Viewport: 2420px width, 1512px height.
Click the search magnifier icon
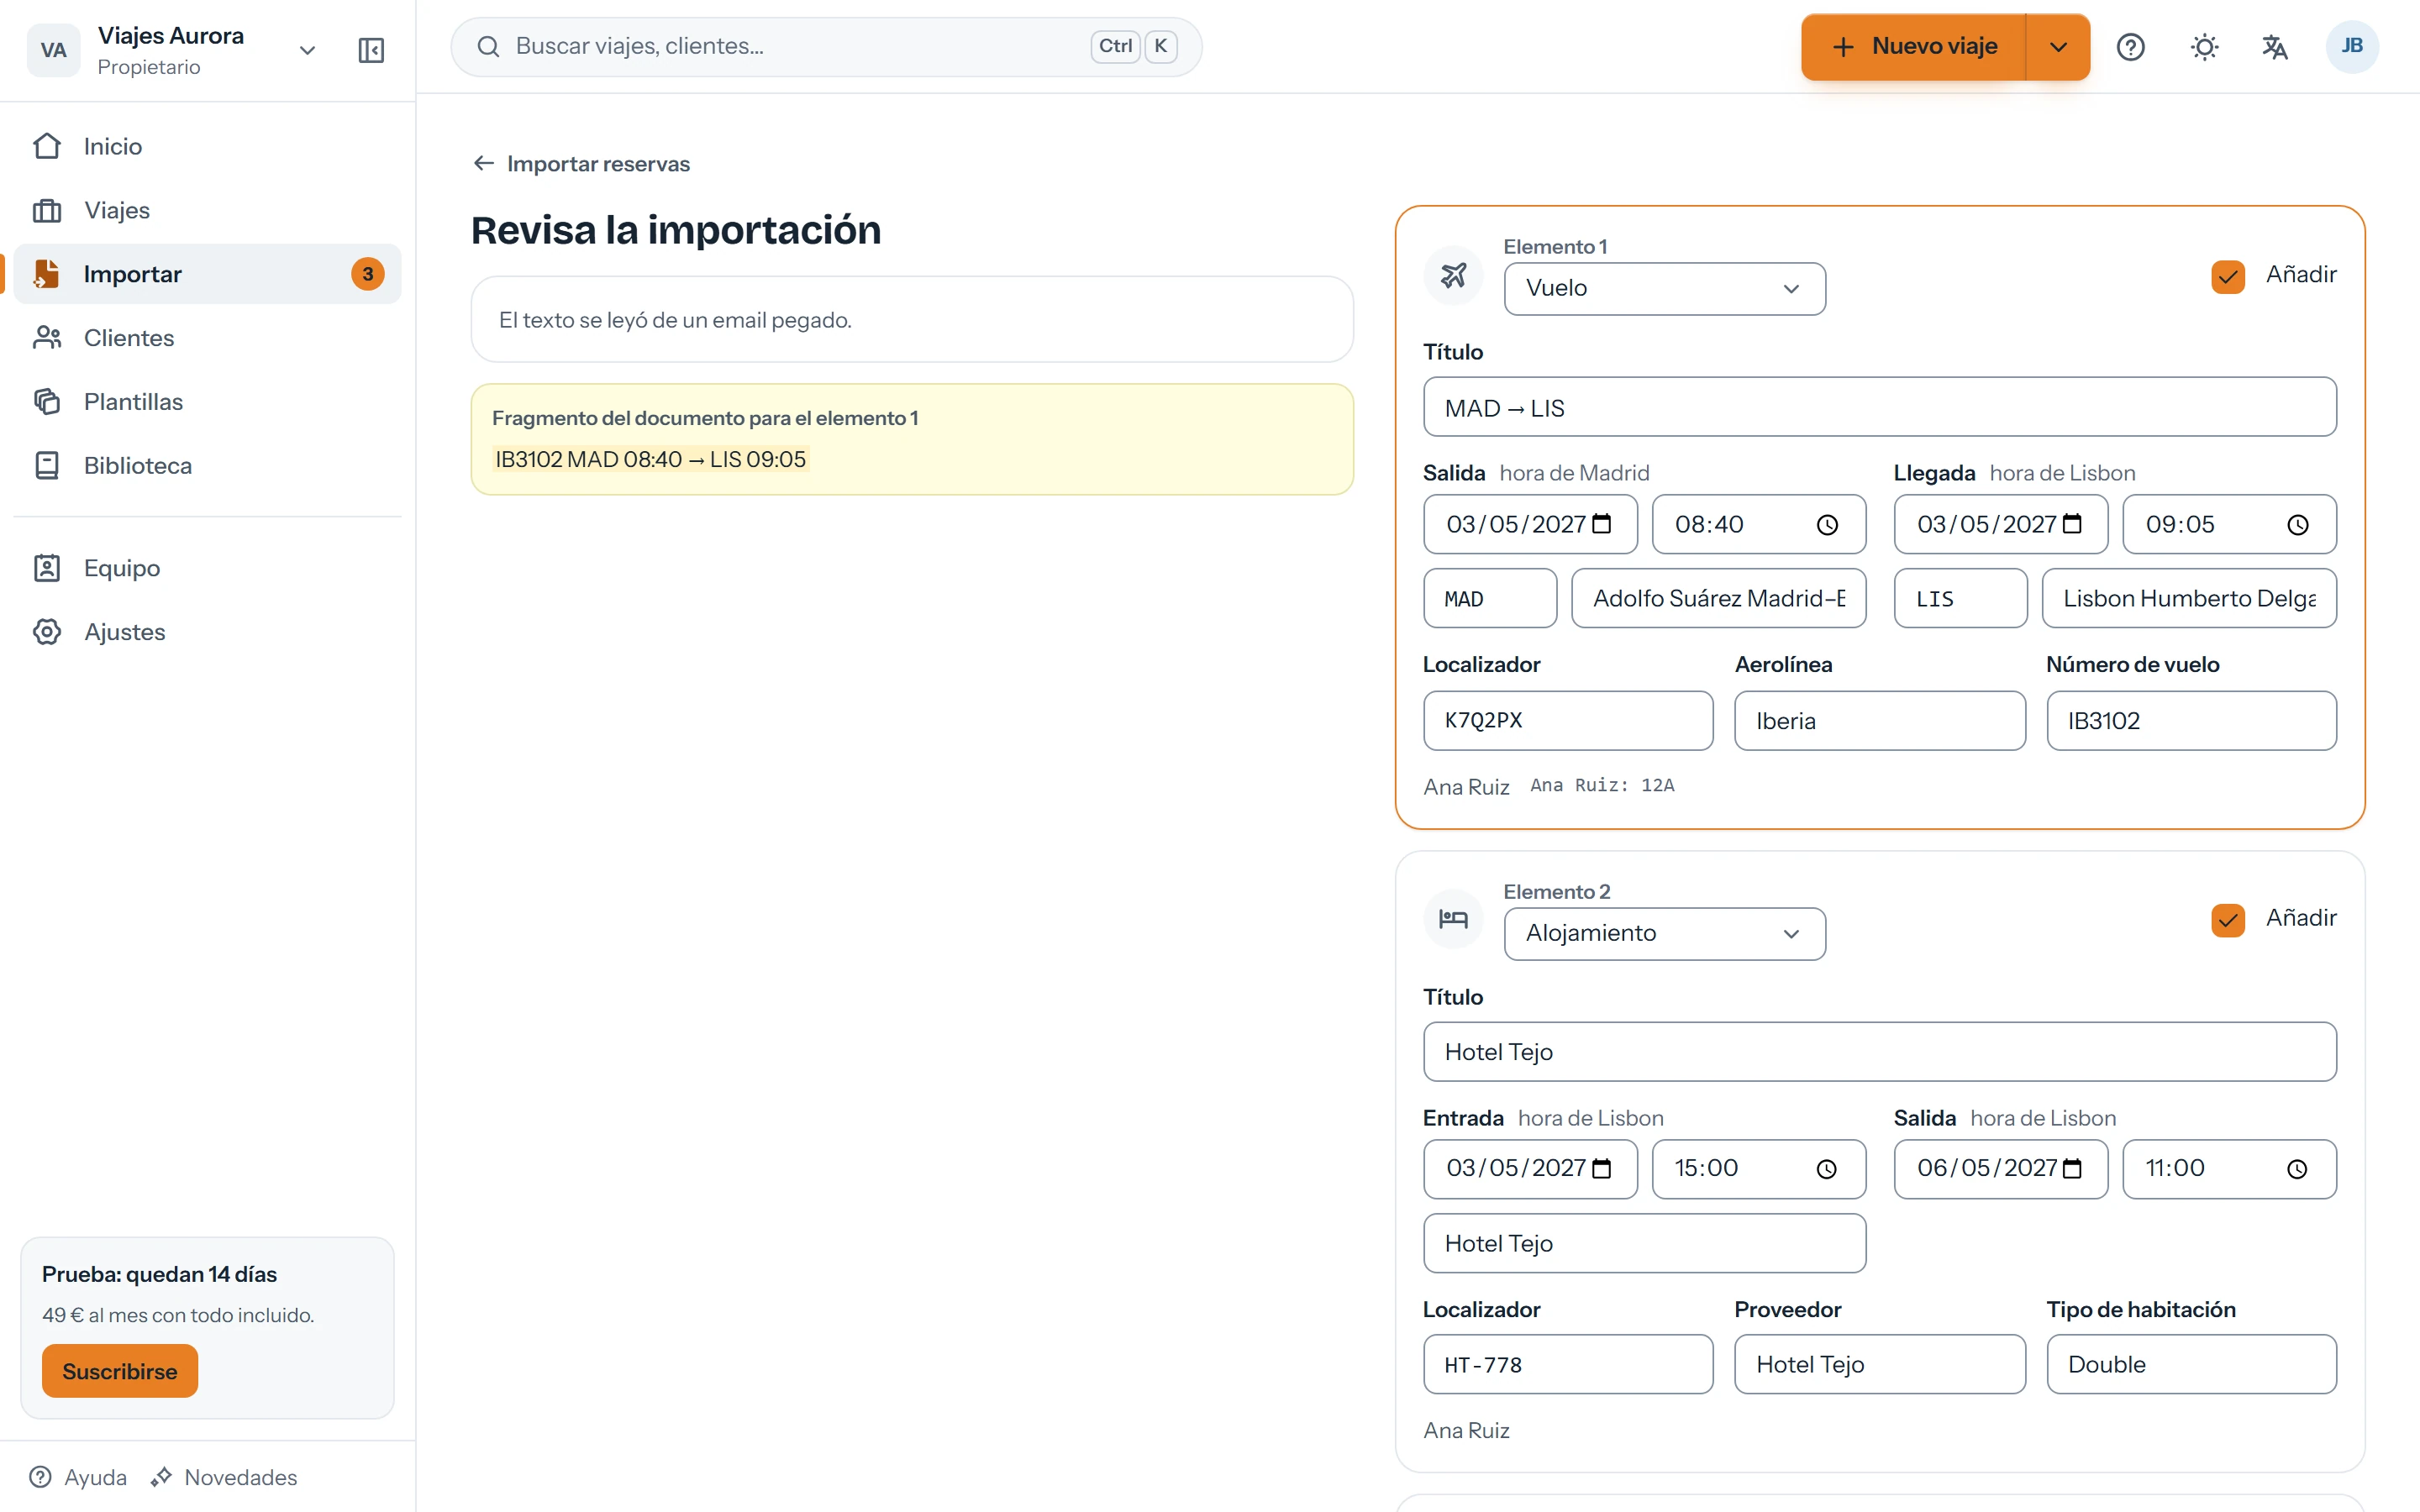pyautogui.click(x=488, y=47)
